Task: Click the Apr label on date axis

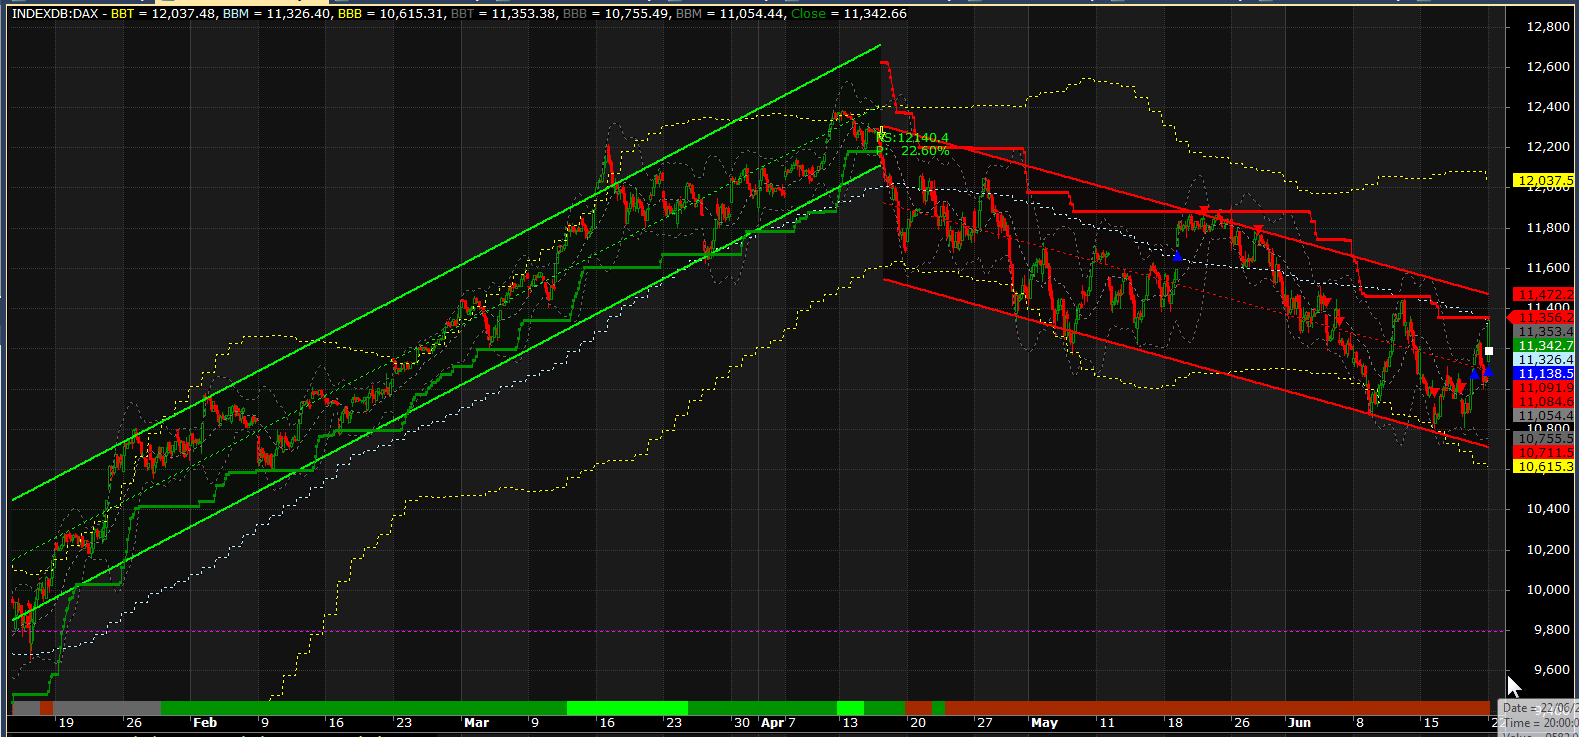Action: click(772, 722)
